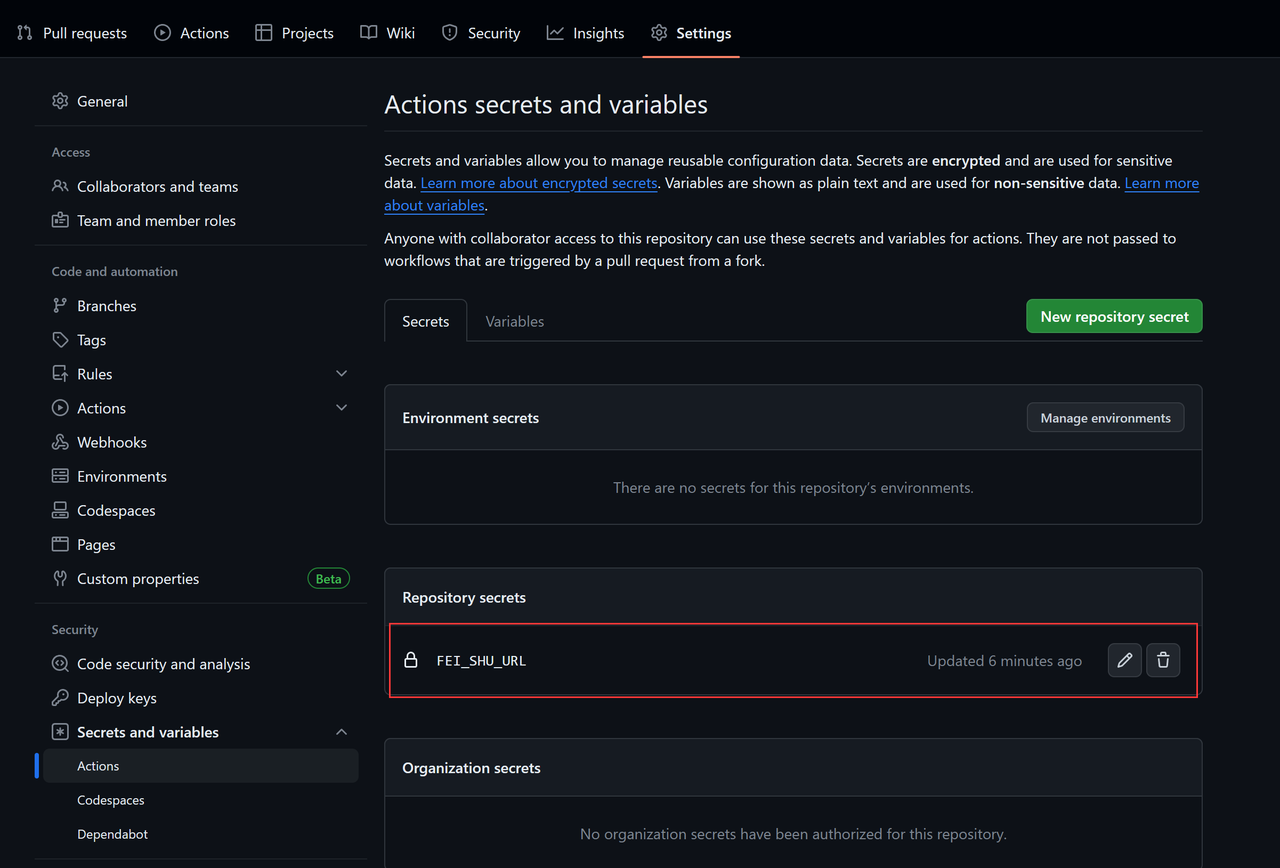1280x868 pixels.
Task: Click the trash delete icon for FEI_SHU_URL
Action: (x=1163, y=660)
